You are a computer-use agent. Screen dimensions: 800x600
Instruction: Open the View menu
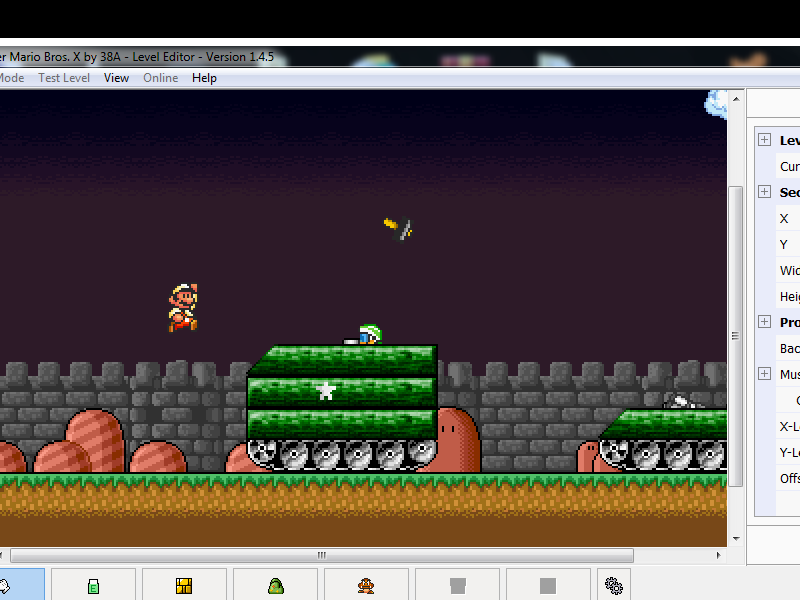coord(116,78)
